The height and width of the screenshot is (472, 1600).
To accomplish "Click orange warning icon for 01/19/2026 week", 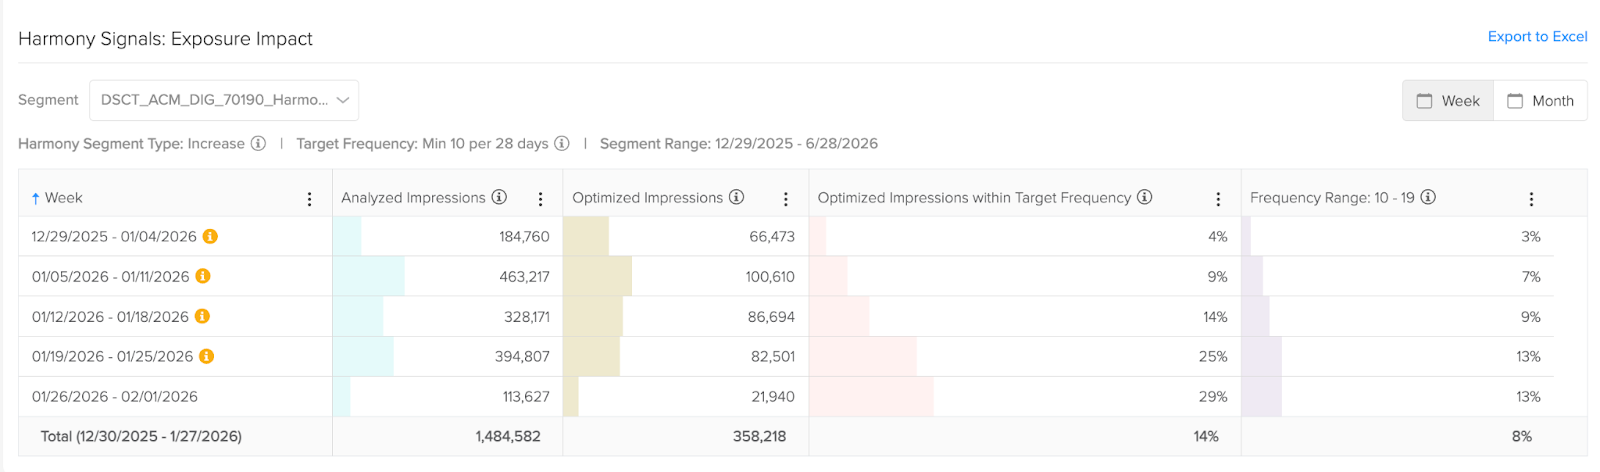I will click(x=206, y=356).
